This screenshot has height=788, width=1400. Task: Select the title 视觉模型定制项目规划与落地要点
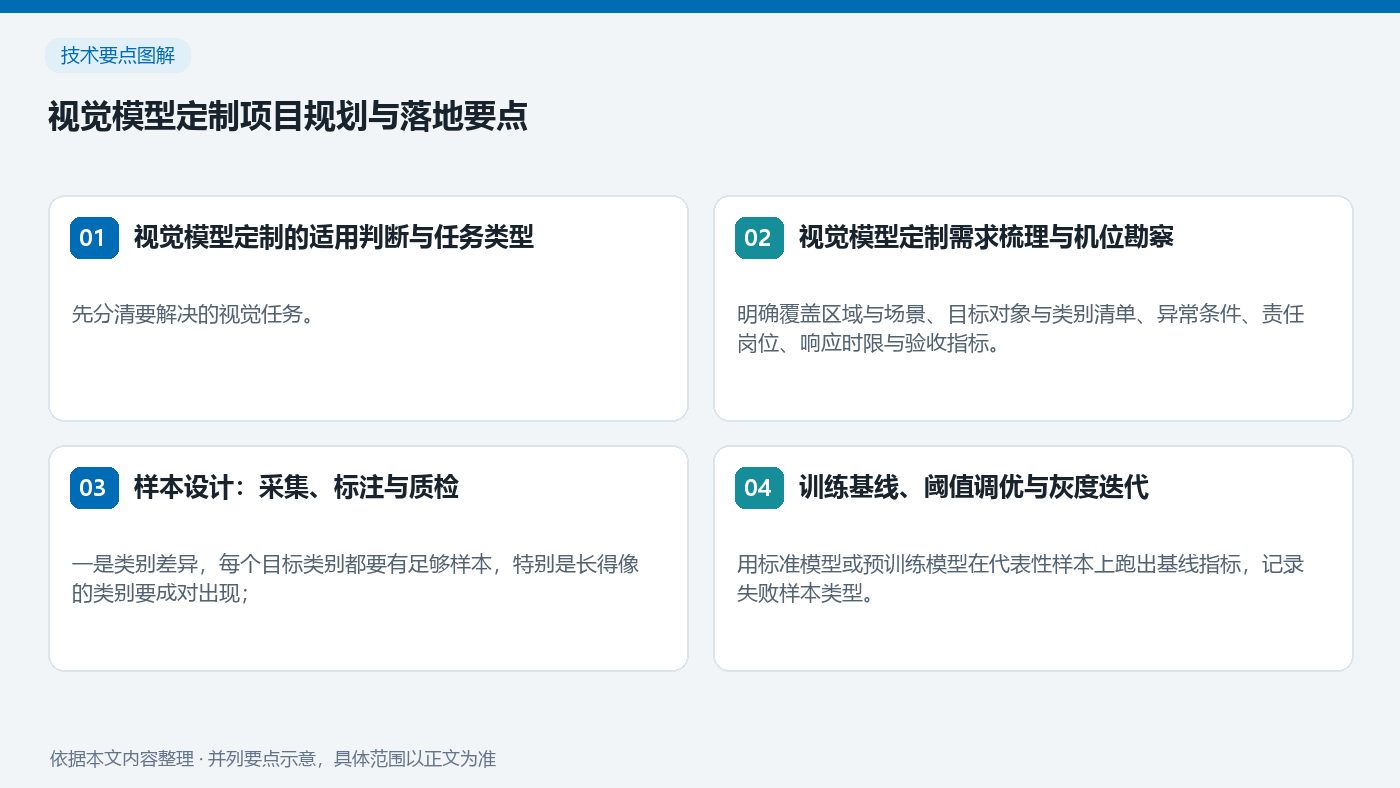click(x=288, y=117)
